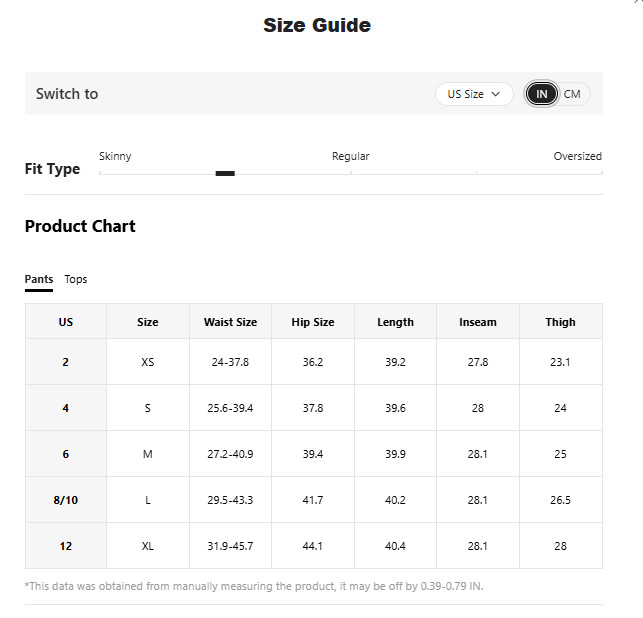Click the Product Chart heading
Viewport: 643px width, 618px height.
80,226
